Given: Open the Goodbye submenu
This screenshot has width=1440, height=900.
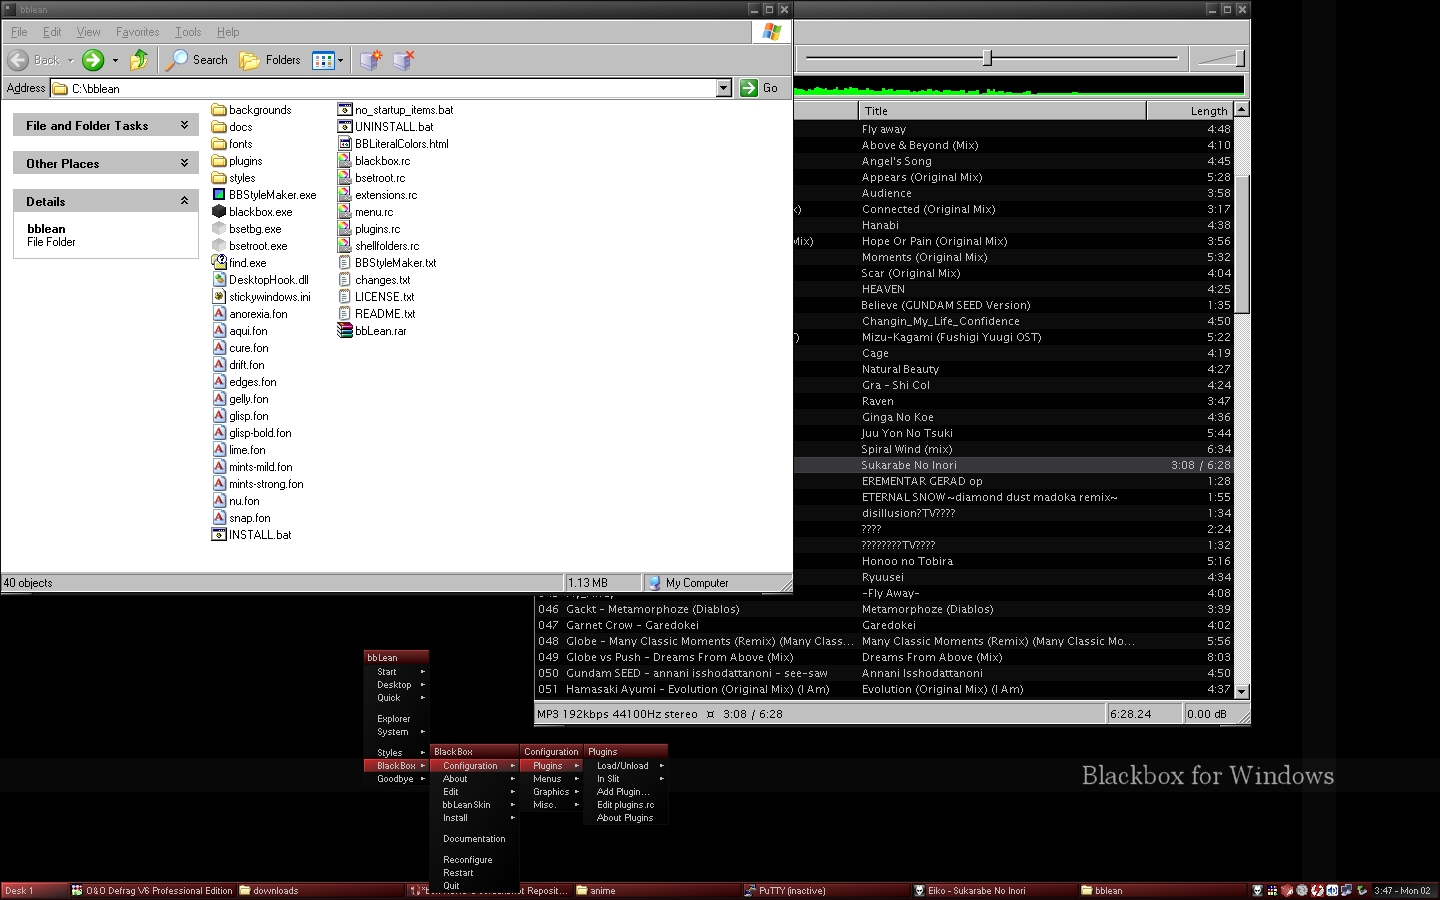Looking at the screenshot, I should coord(397,779).
